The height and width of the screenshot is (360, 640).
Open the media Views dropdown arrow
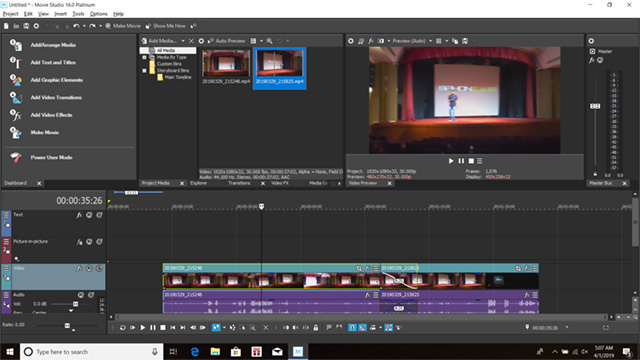pyautogui.click(x=261, y=41)
